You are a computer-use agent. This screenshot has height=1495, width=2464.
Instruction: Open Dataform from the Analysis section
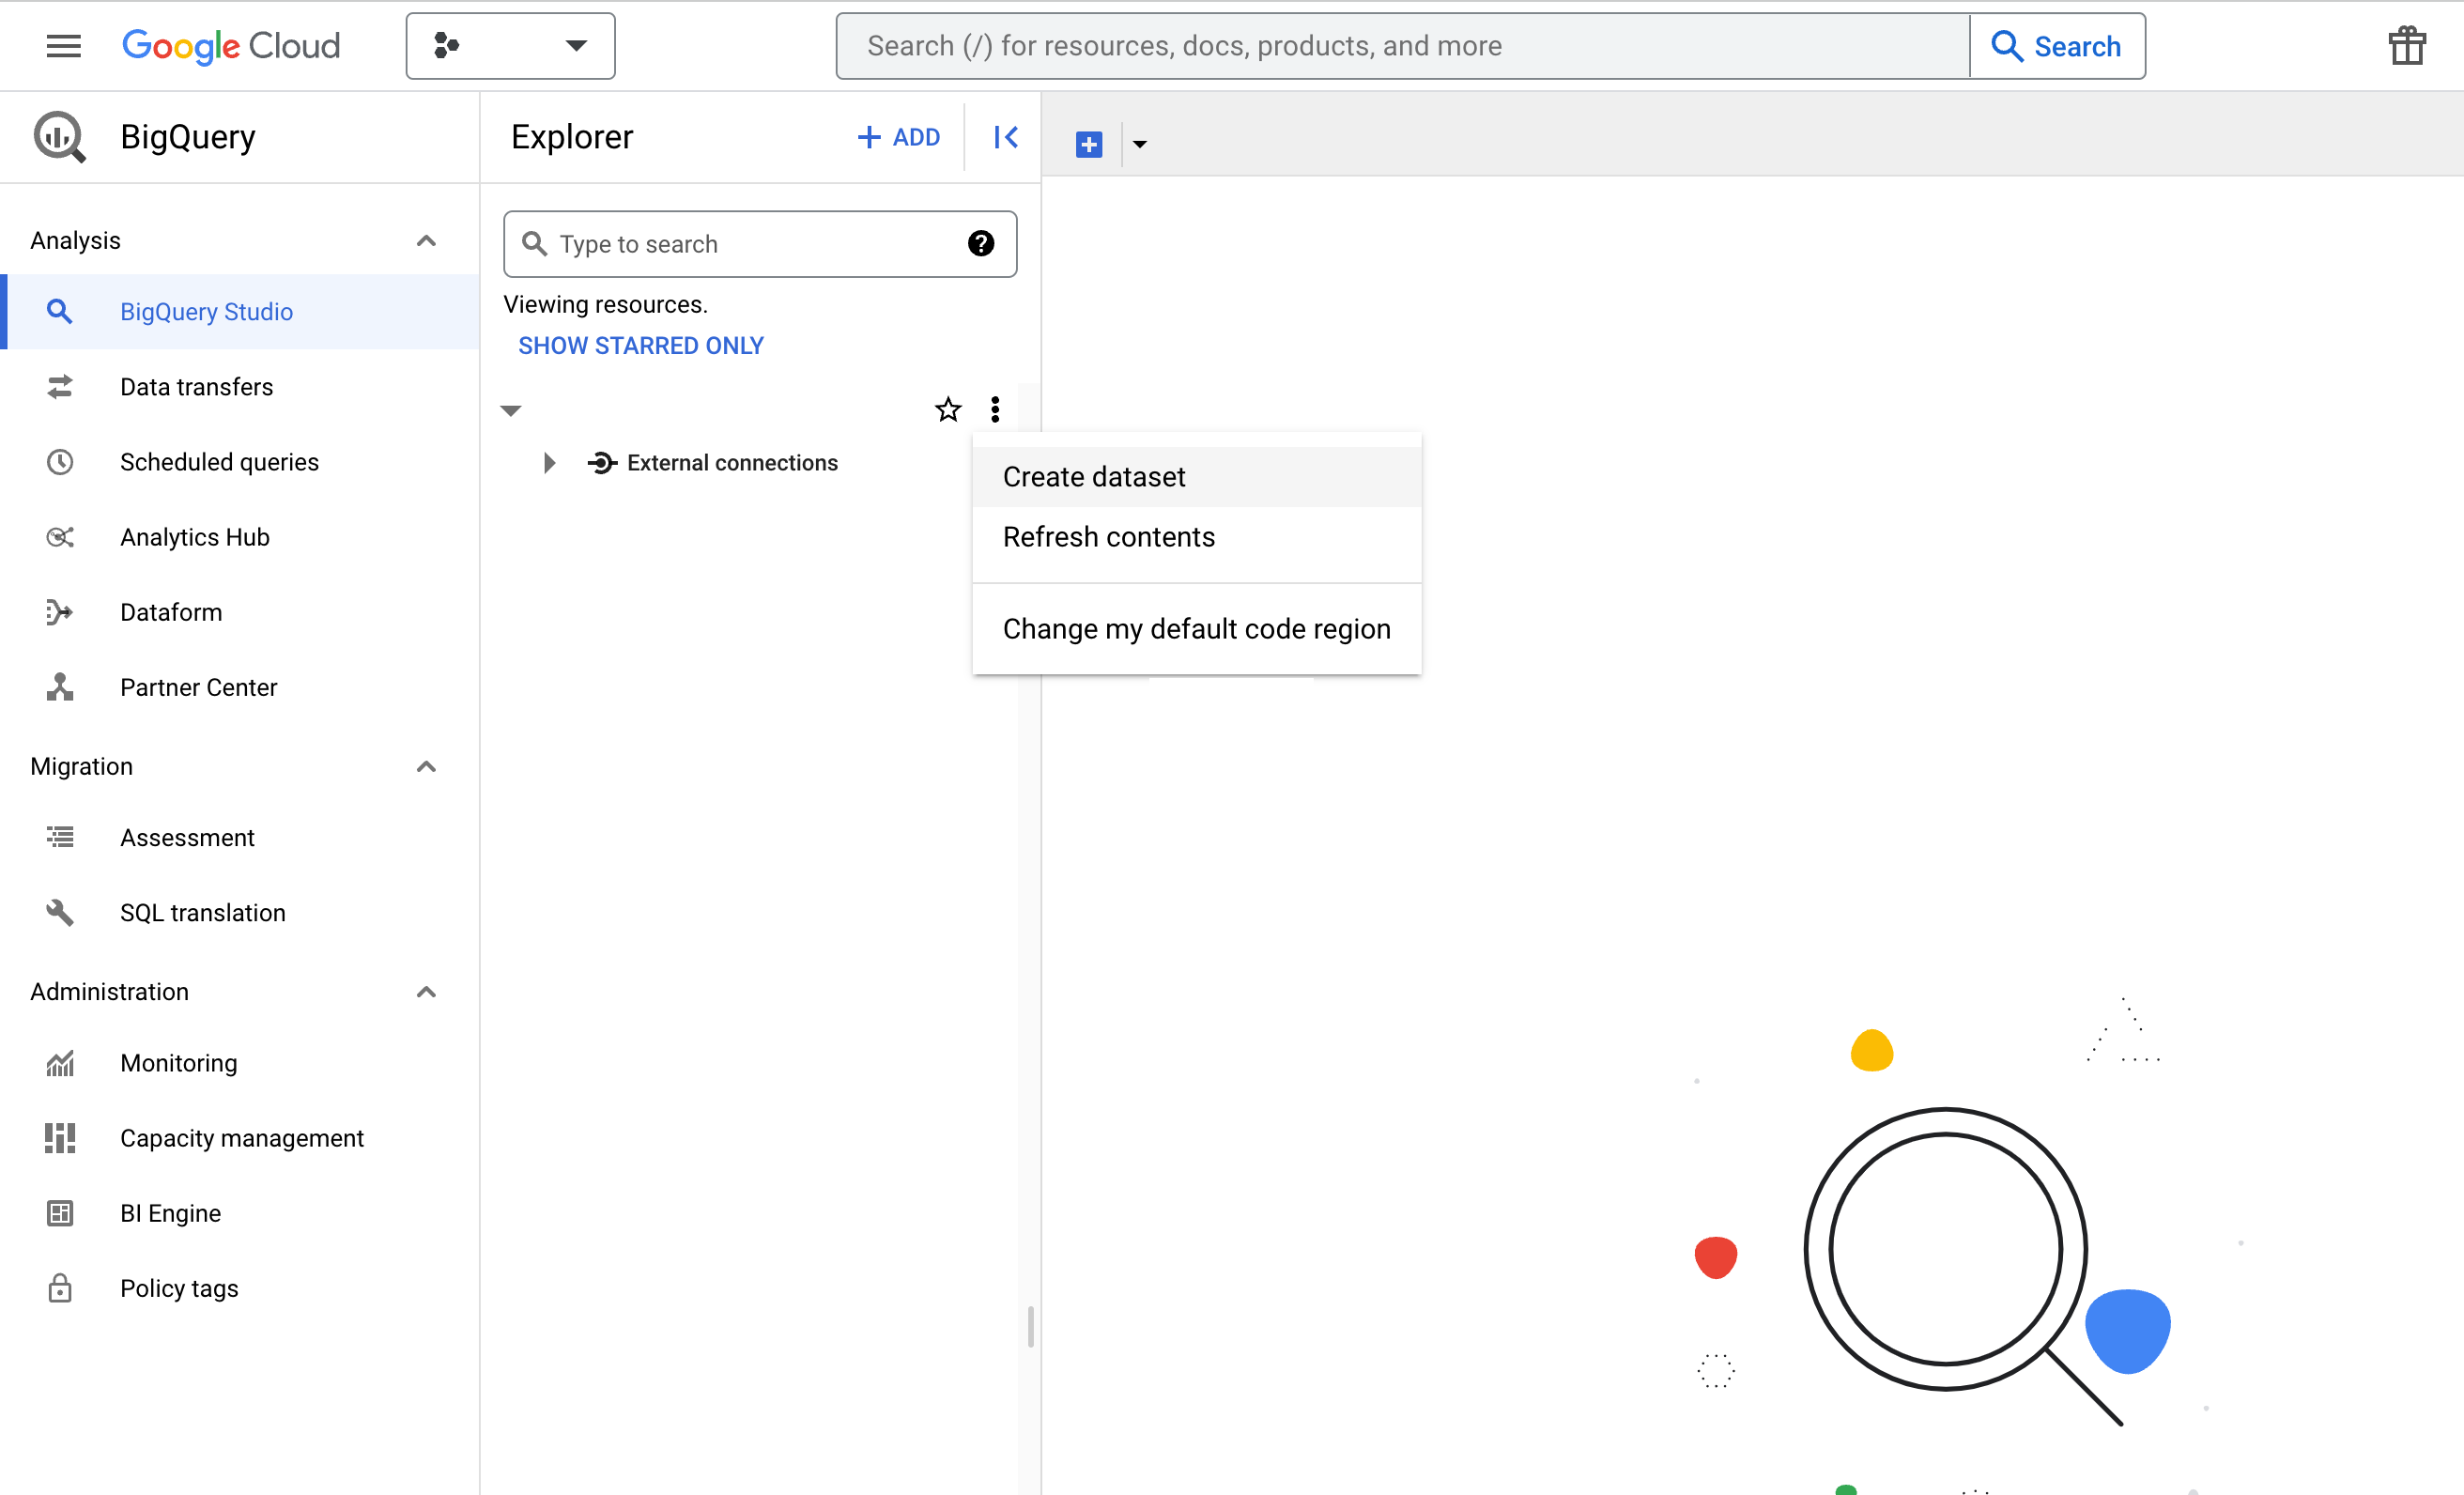tap(170, 611)
